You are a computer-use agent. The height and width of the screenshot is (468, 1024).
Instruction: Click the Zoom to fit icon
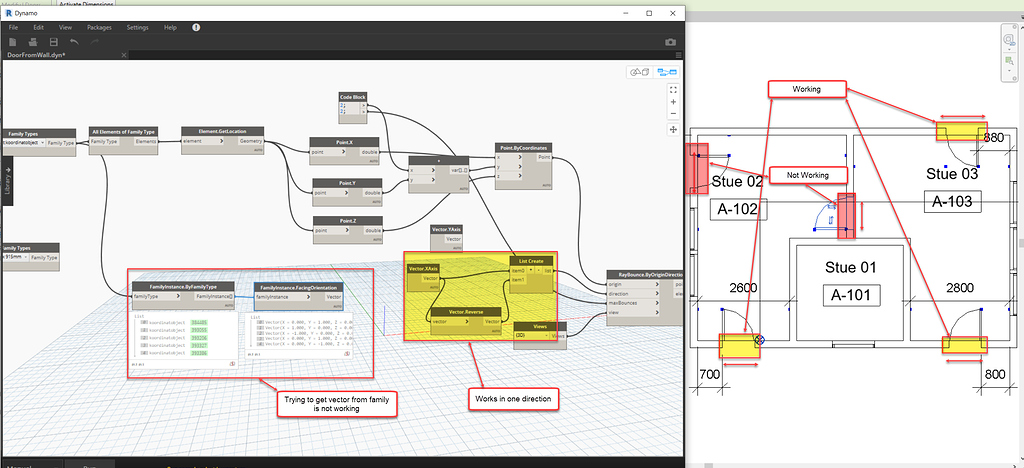click(x=671, y=90)
